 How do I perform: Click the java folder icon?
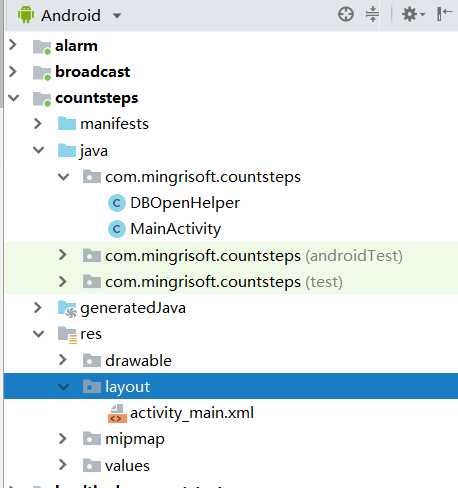(67, 150)
